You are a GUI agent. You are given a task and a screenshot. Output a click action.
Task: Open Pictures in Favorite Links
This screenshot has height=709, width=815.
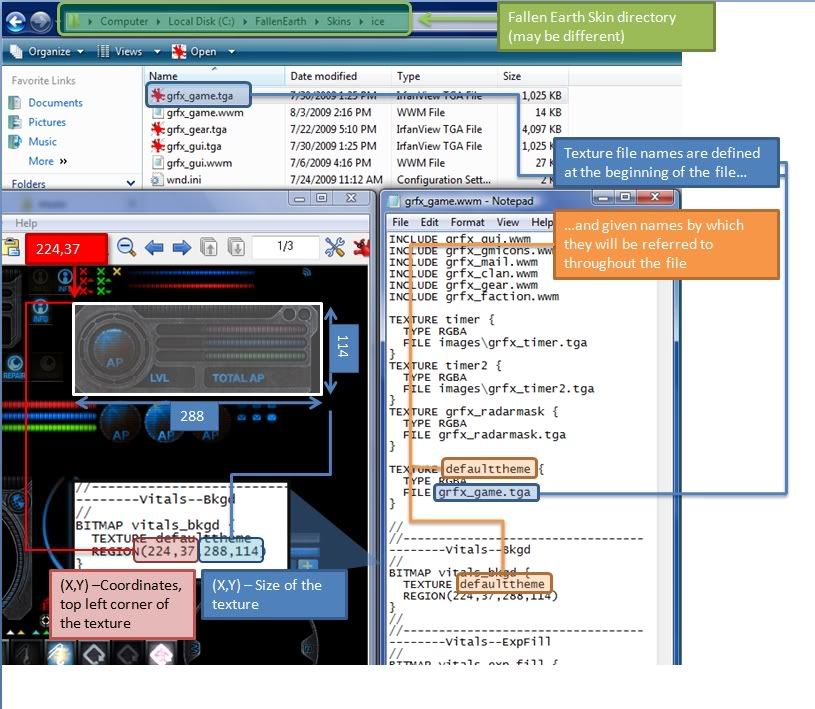tap(47, 122)
